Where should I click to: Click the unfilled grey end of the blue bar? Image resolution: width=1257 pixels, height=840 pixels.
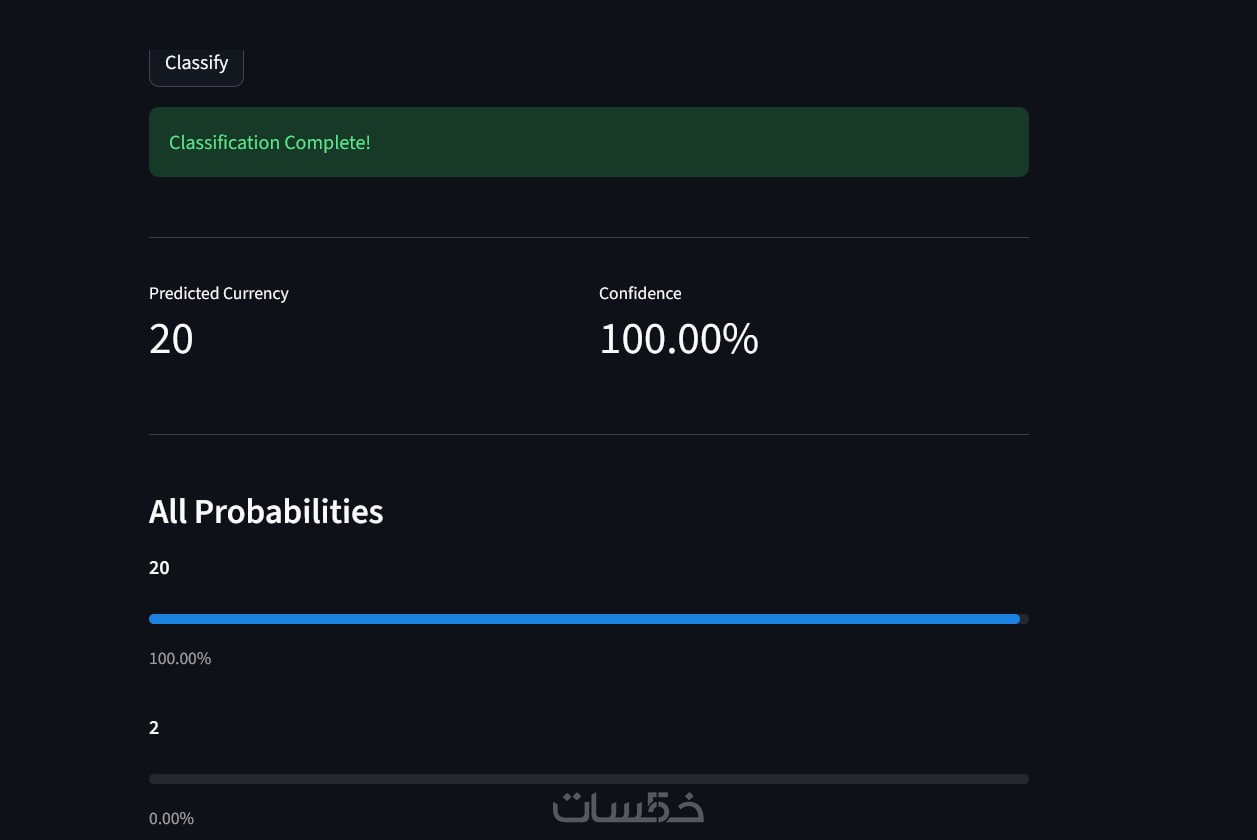click(x=1024, y=619)
